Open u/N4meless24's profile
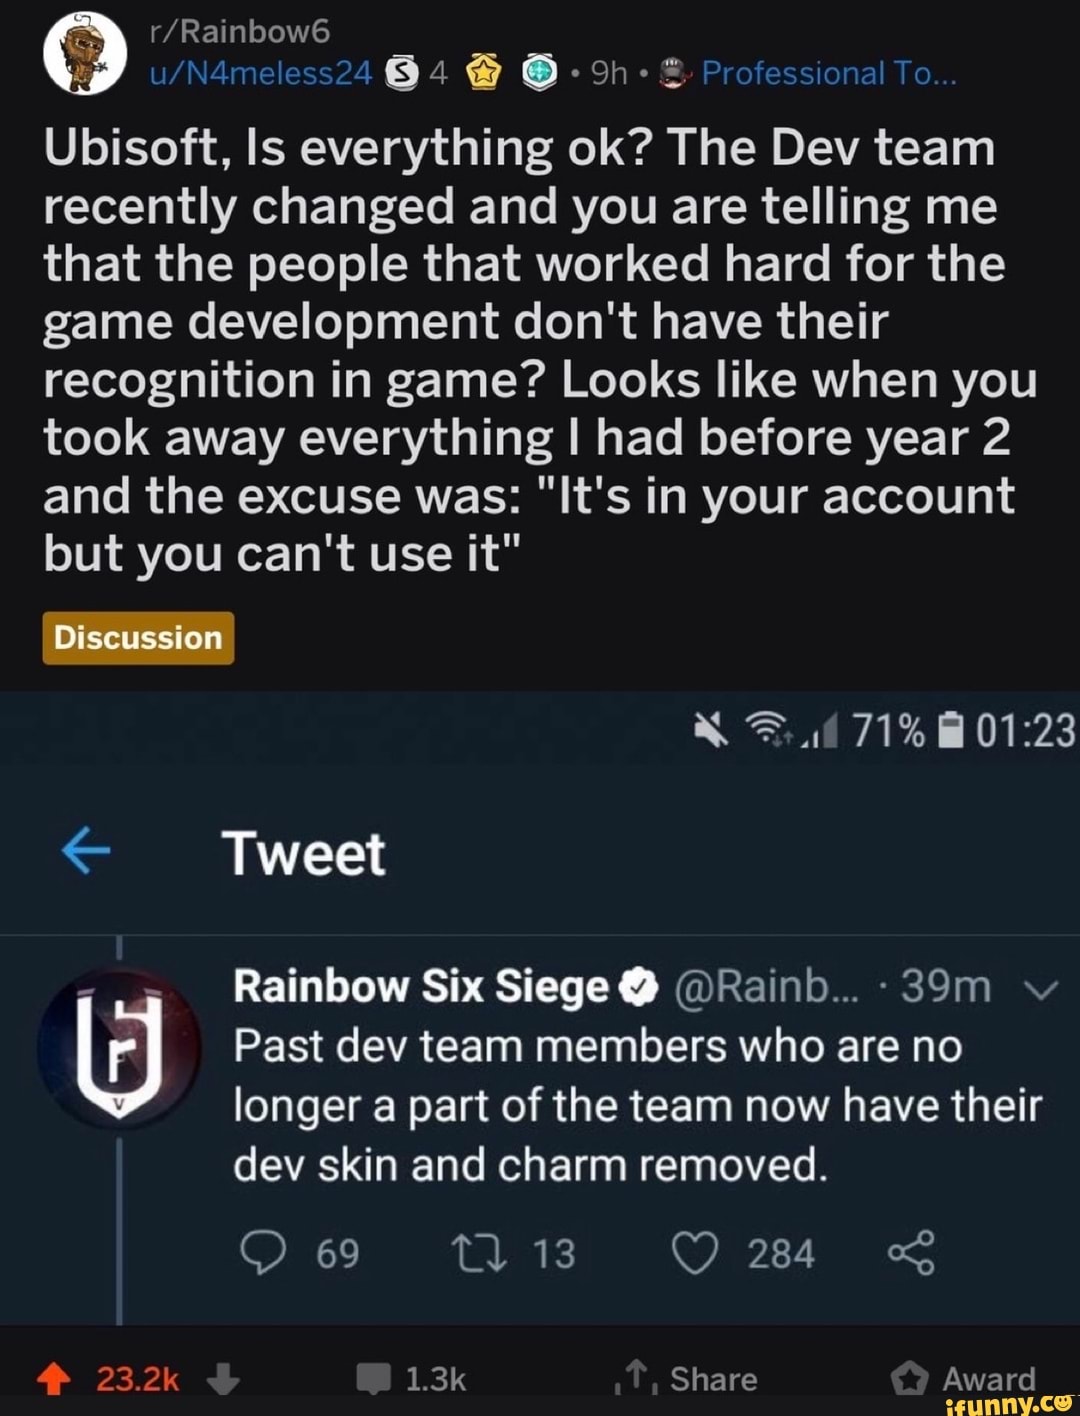This screenshot has height=1416, width=1080. 258,73
